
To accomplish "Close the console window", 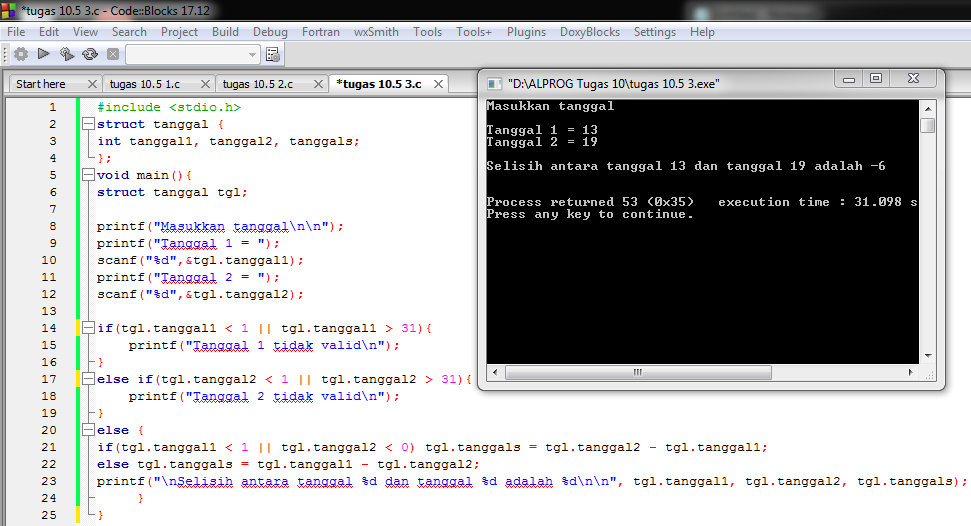I will coord(913,79).
